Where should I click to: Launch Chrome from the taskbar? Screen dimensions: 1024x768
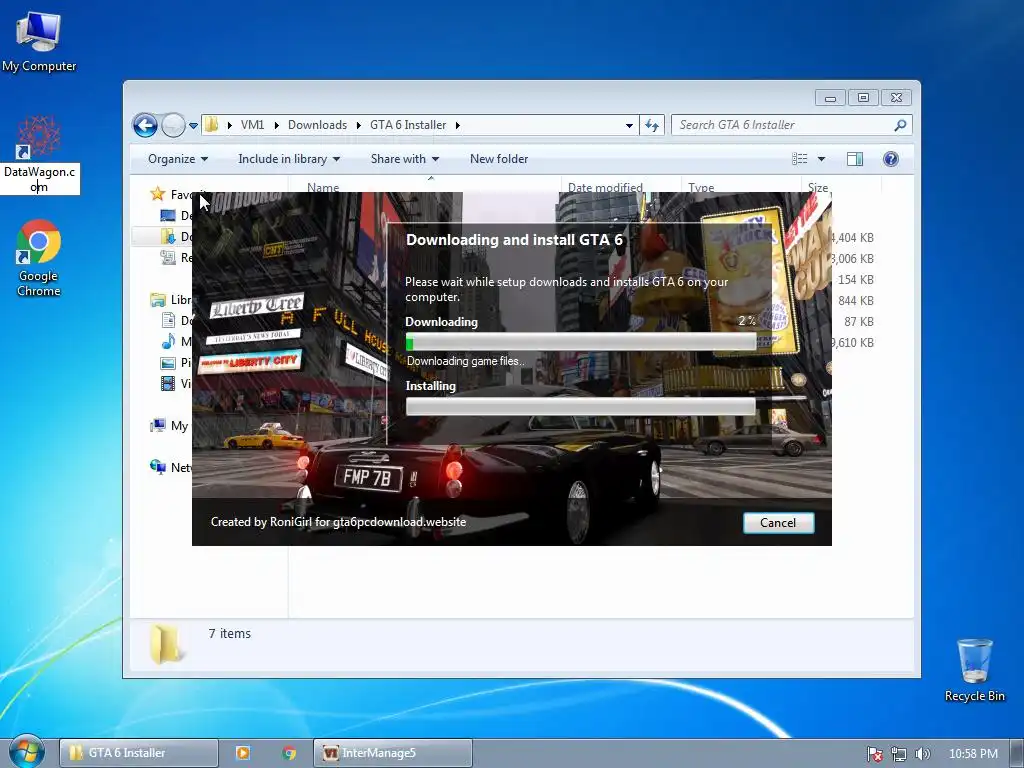tap(289, 753)
